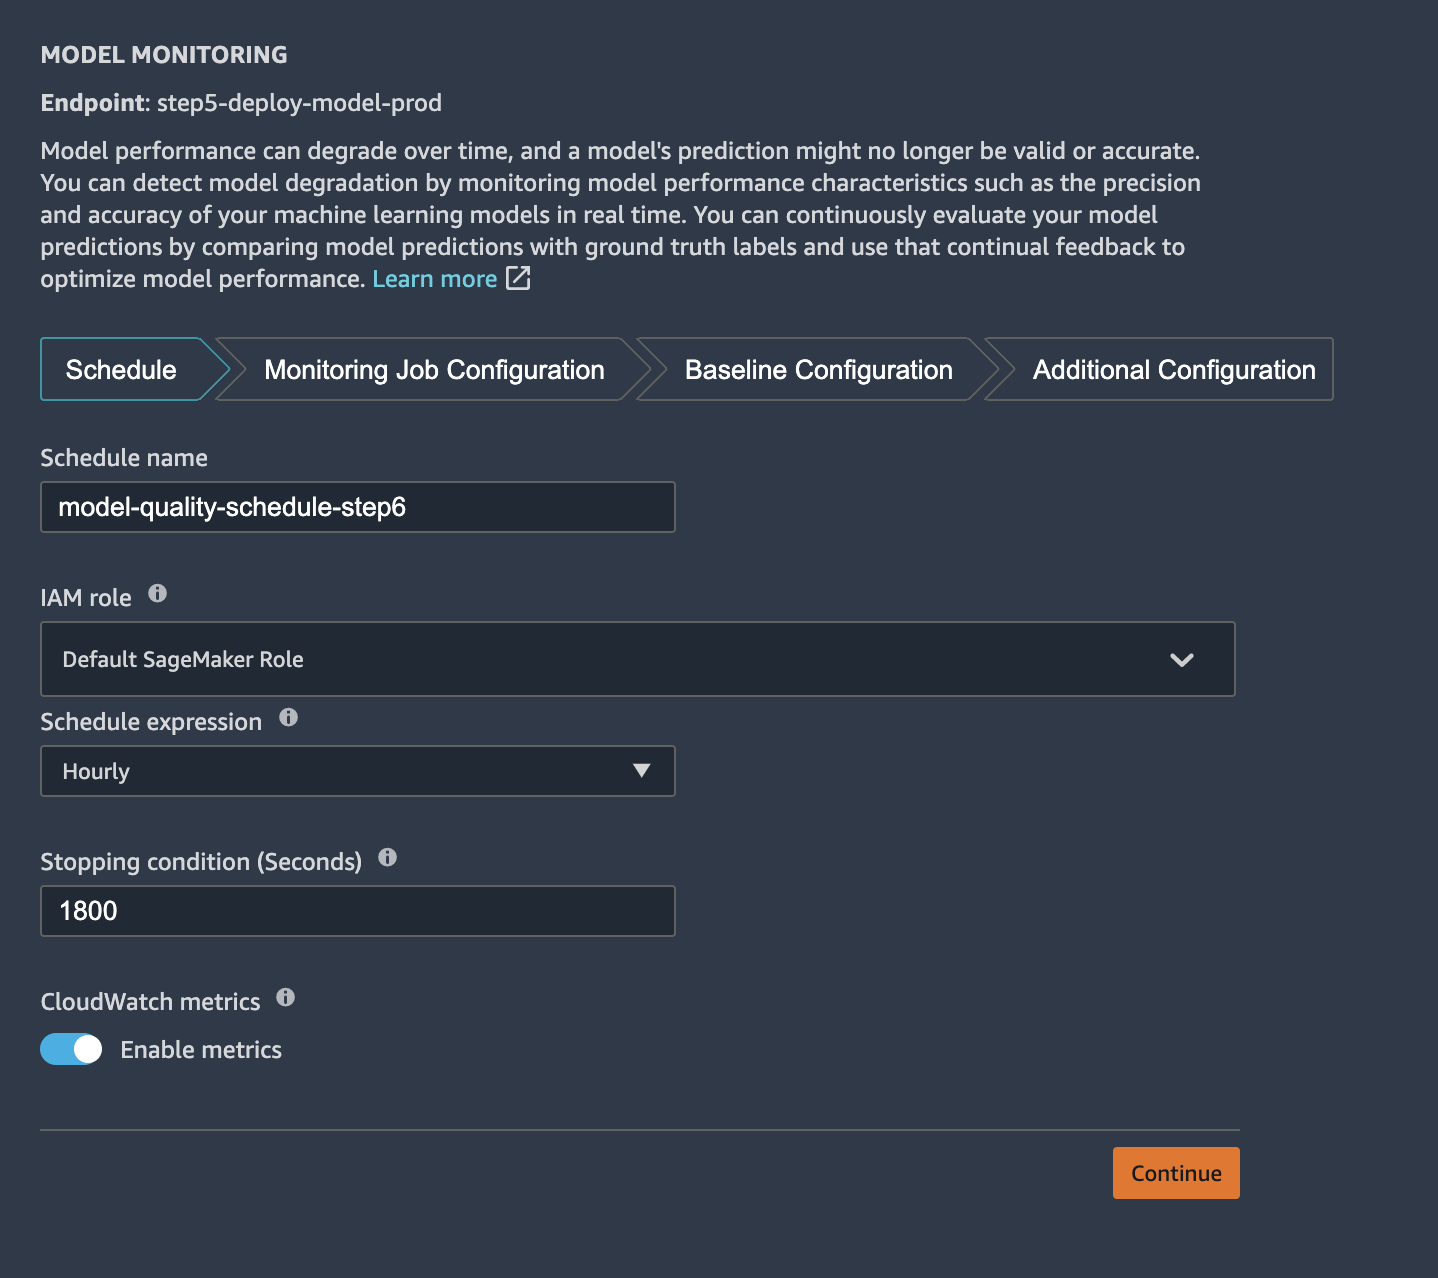Click the Schedule expression info icon

click(x=288, y=717)
